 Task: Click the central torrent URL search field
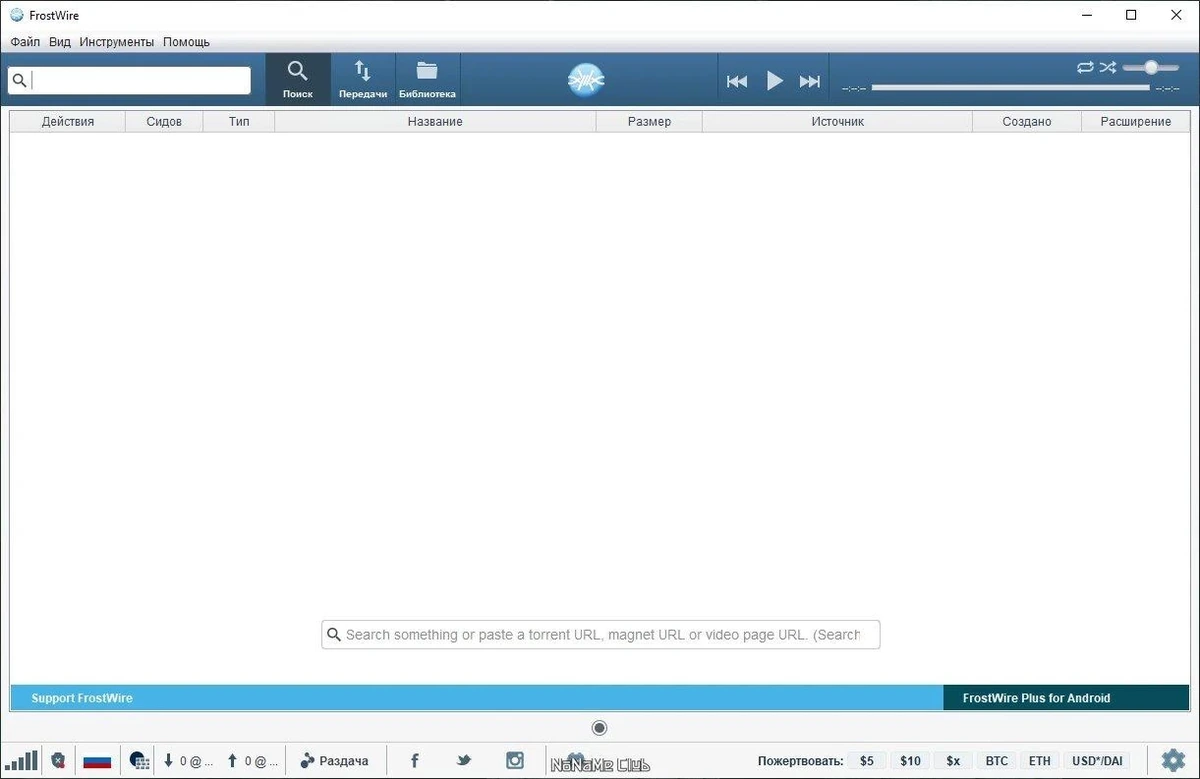(601, 634)
